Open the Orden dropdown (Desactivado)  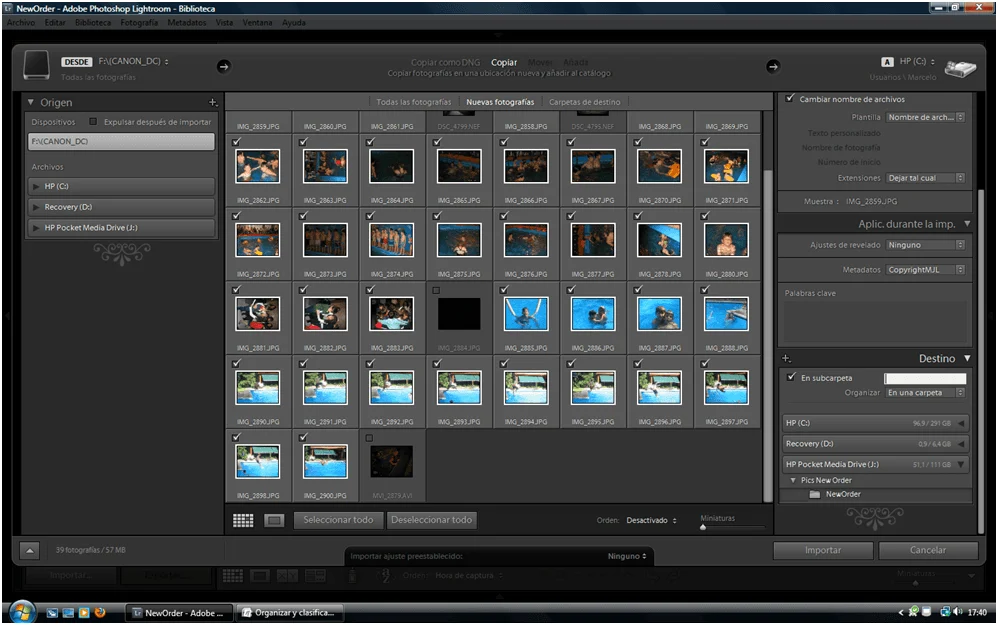pos(651,521)
